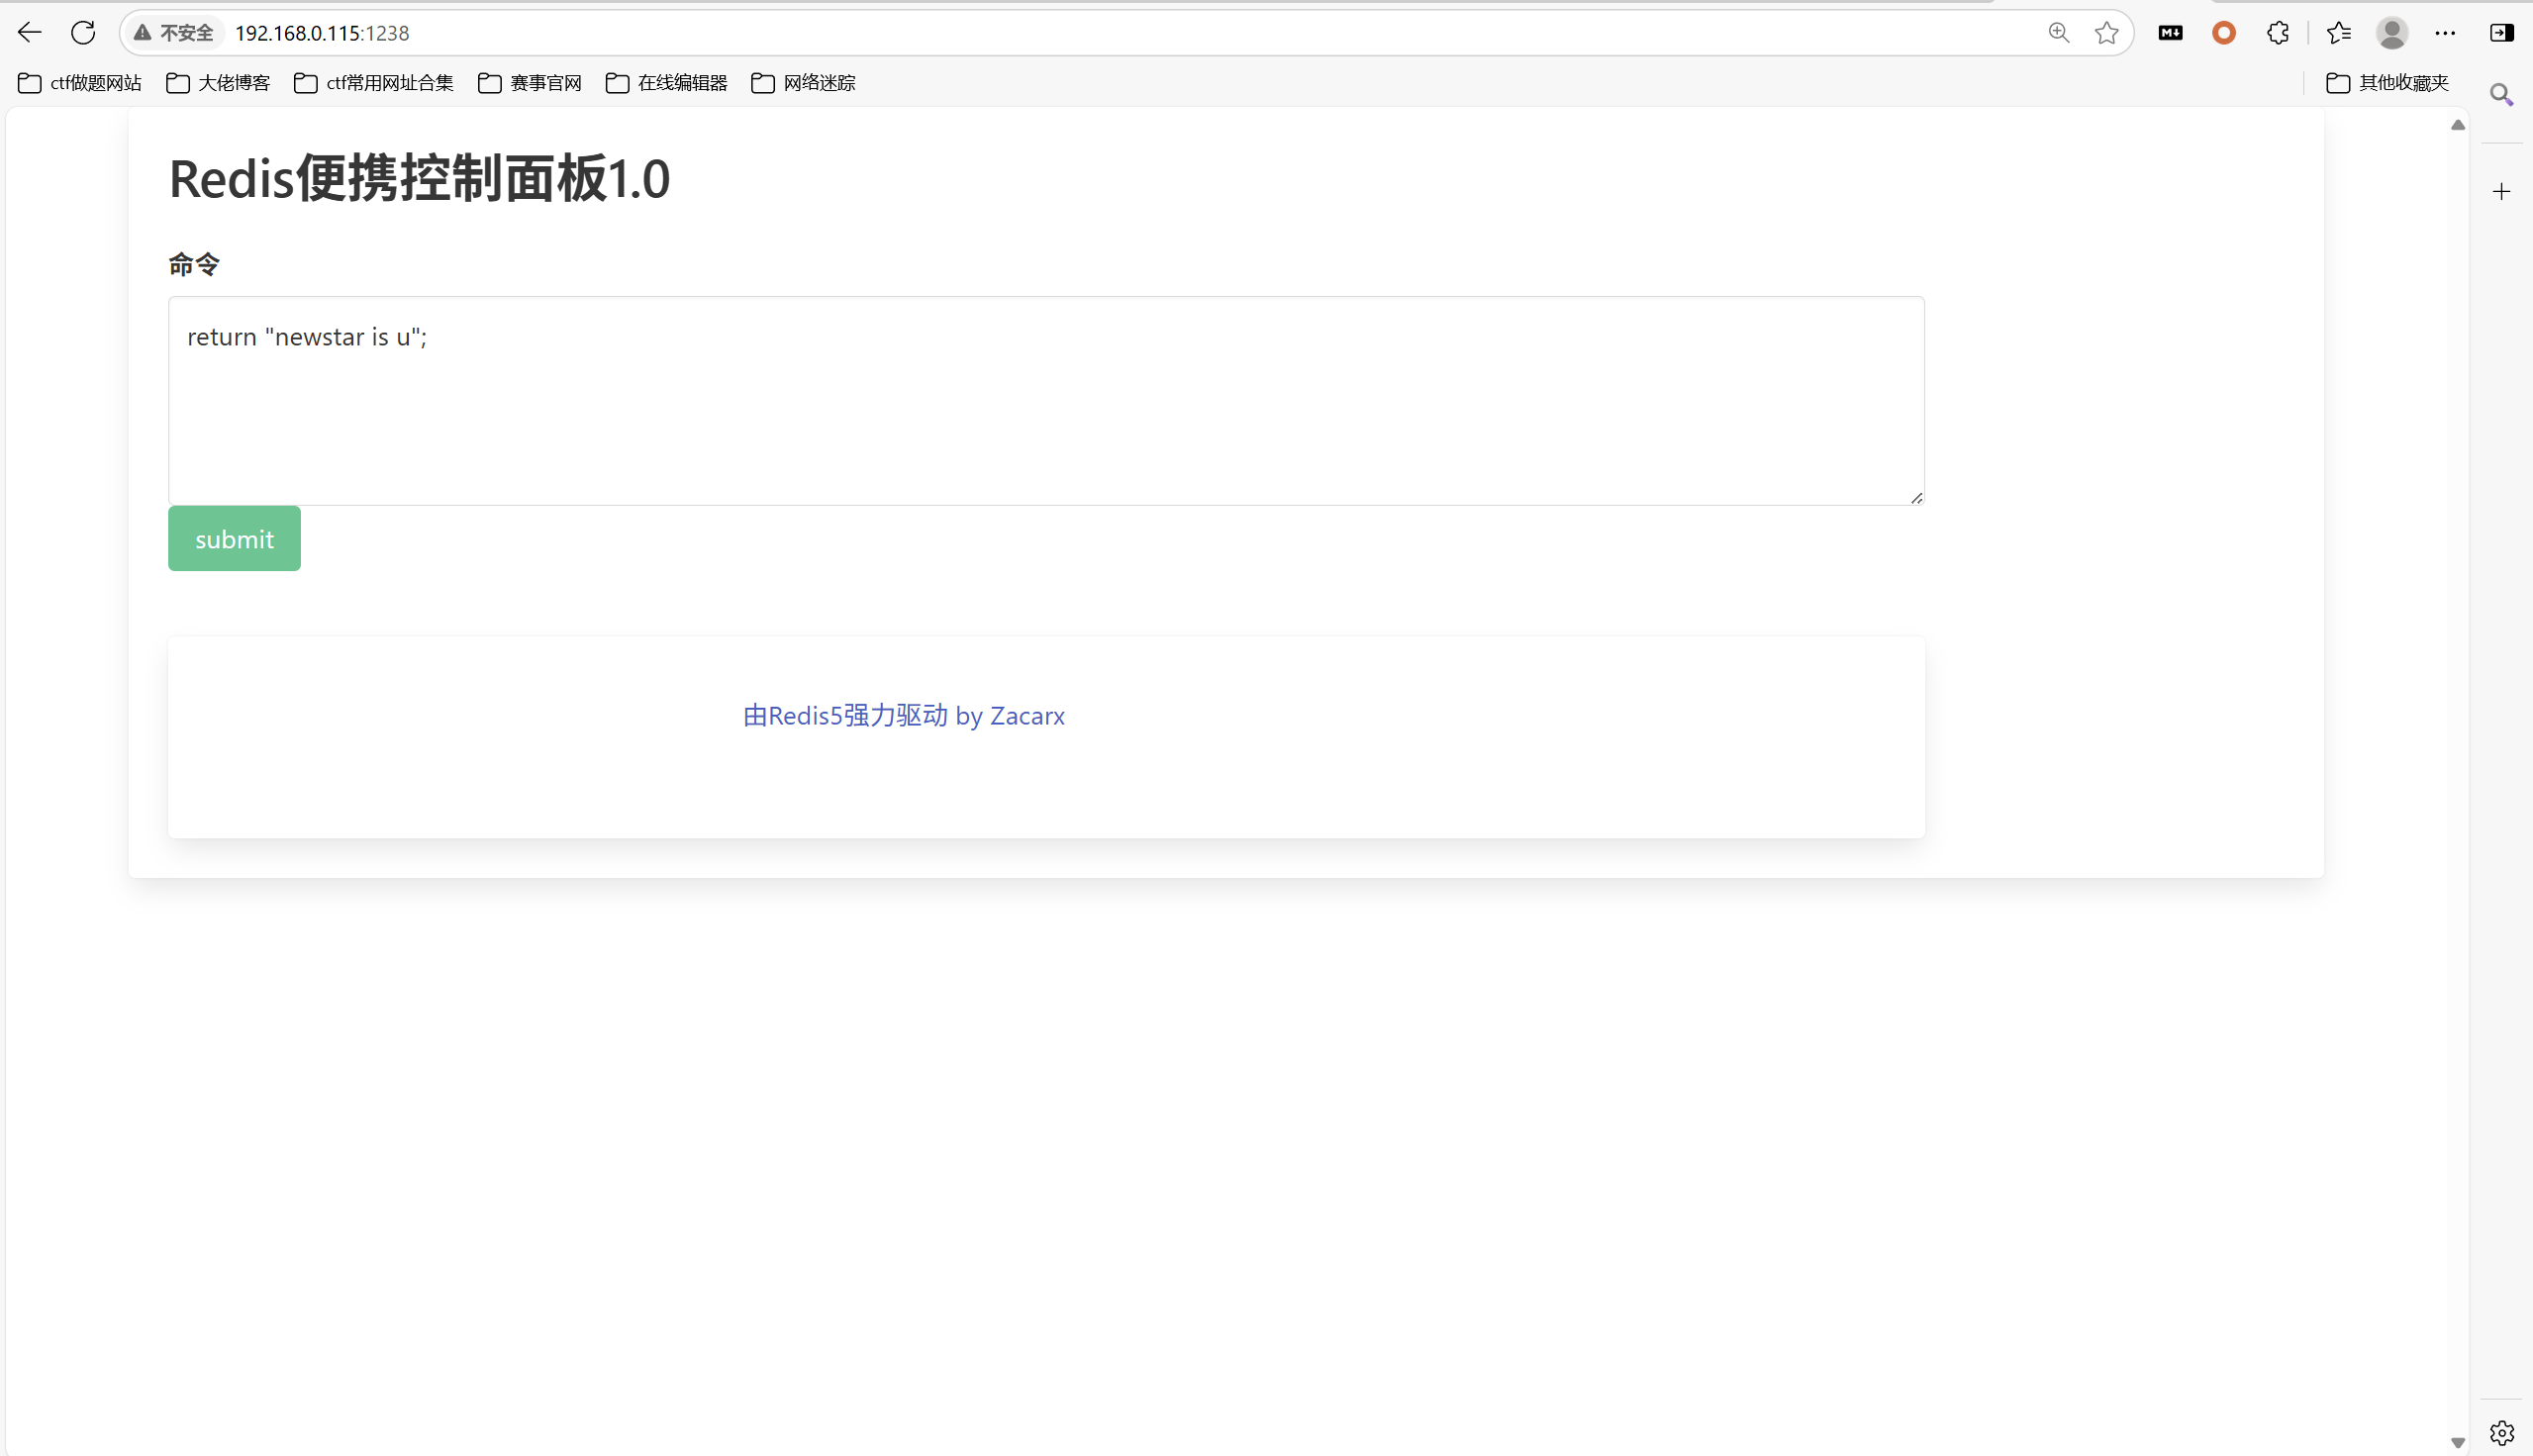The width and height of the screenshot is (2533, 1456).
Task: Open the user profile avatar
Action: pos(2392,33)
